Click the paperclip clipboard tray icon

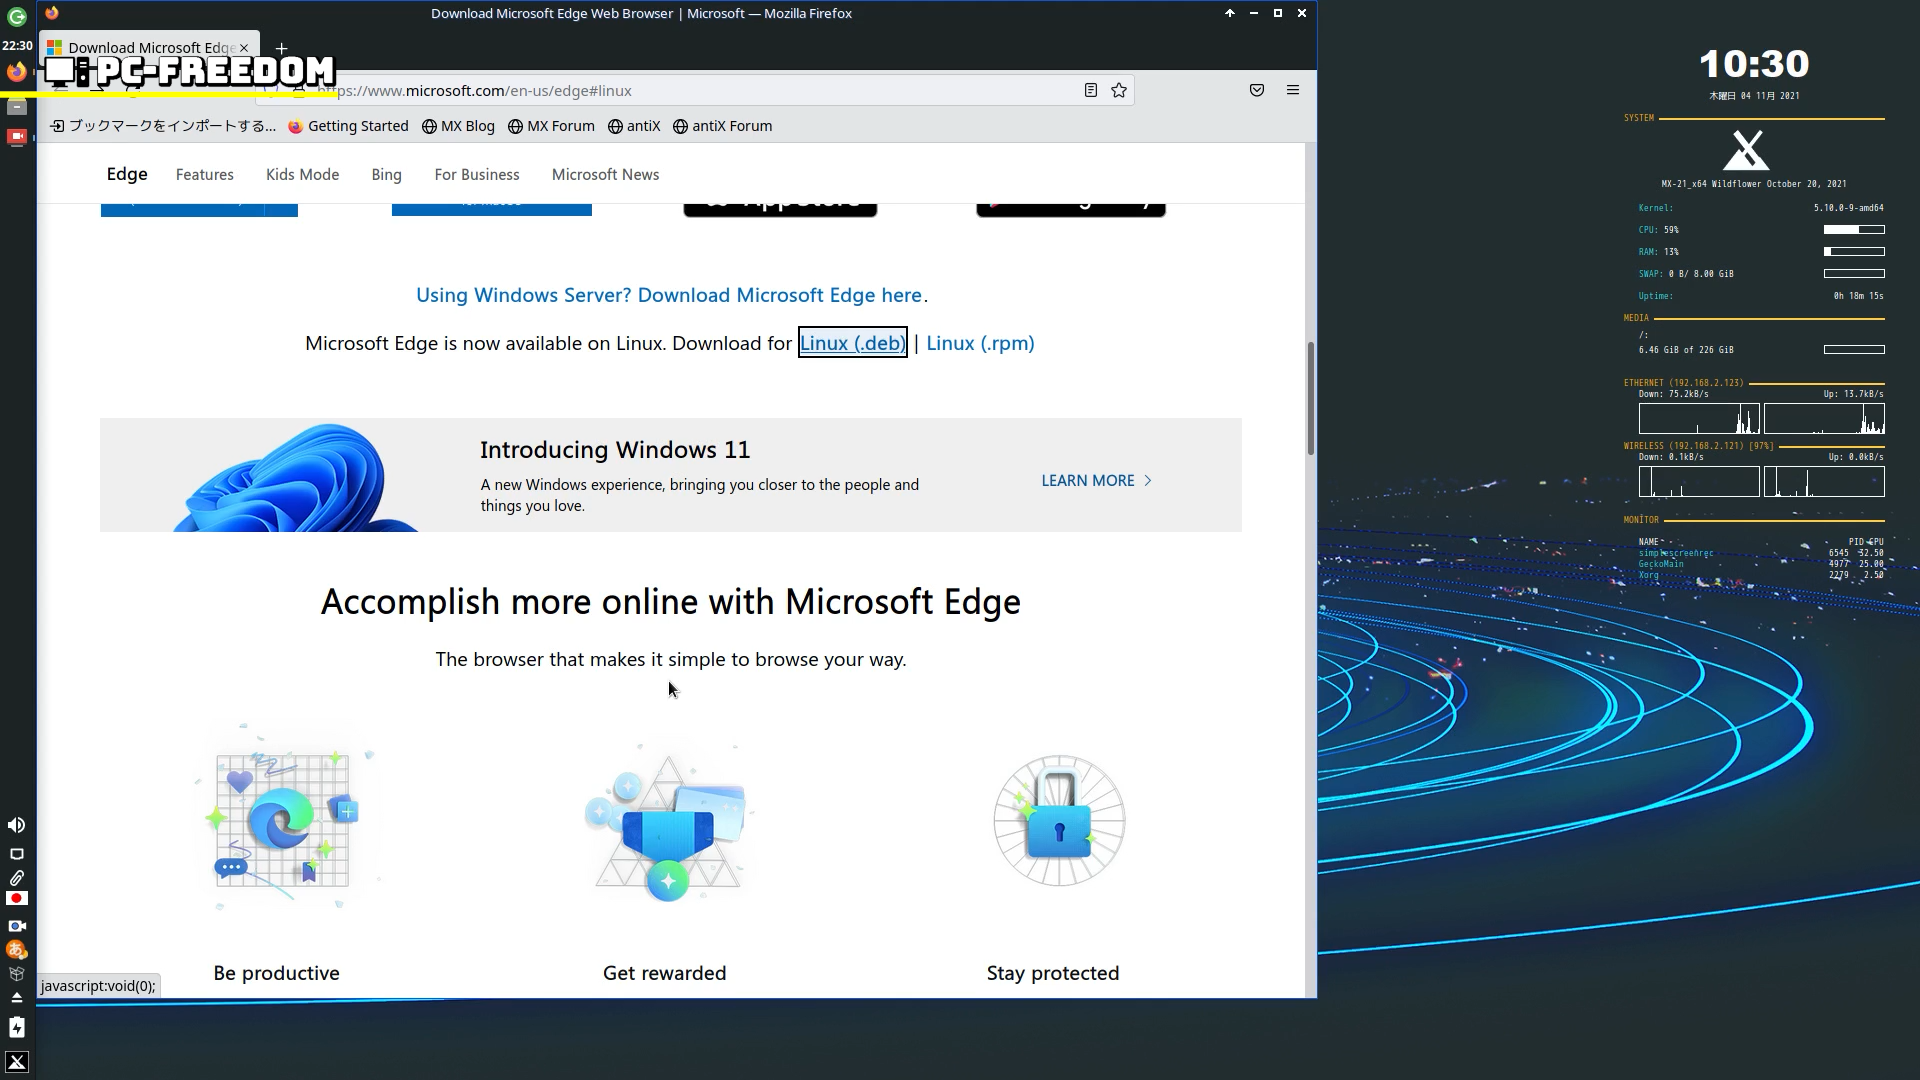(17, 878)
